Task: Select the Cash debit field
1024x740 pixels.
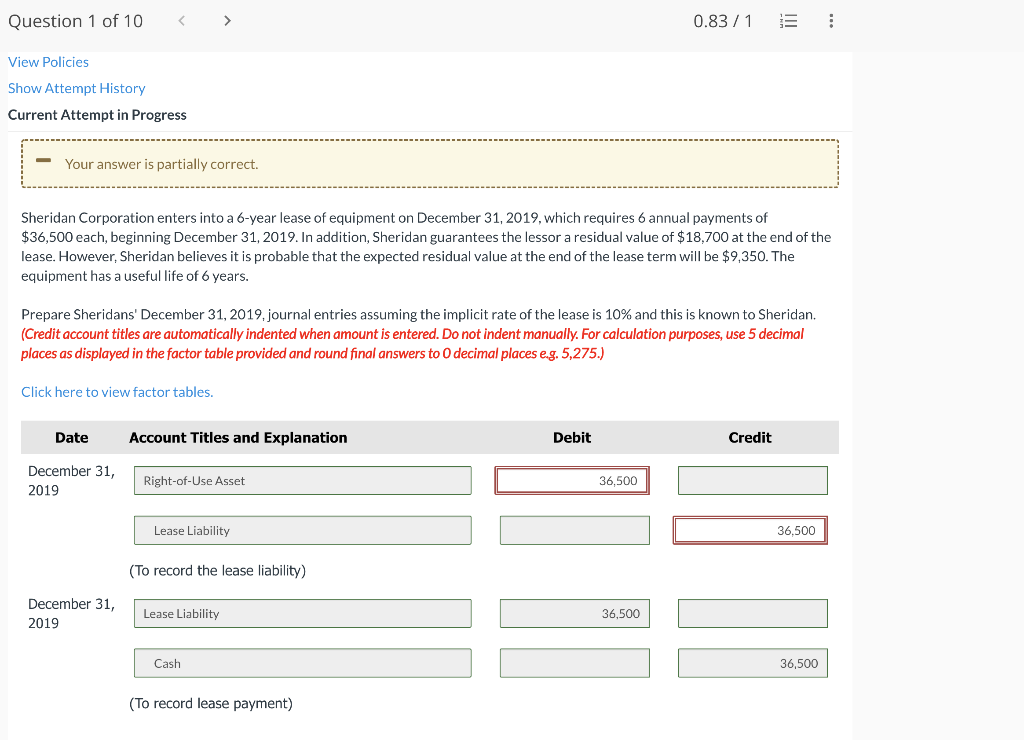Action: [575, 663]
